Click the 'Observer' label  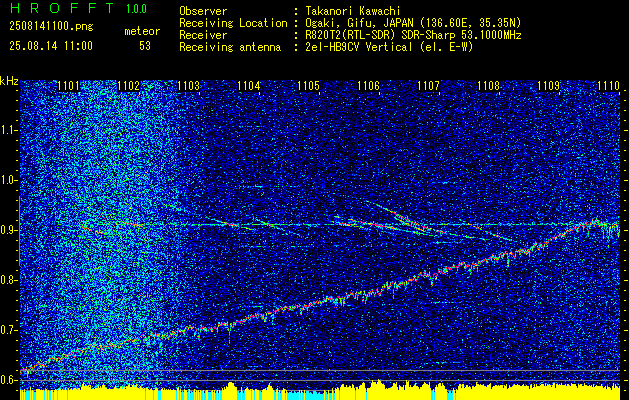(203, 11)
